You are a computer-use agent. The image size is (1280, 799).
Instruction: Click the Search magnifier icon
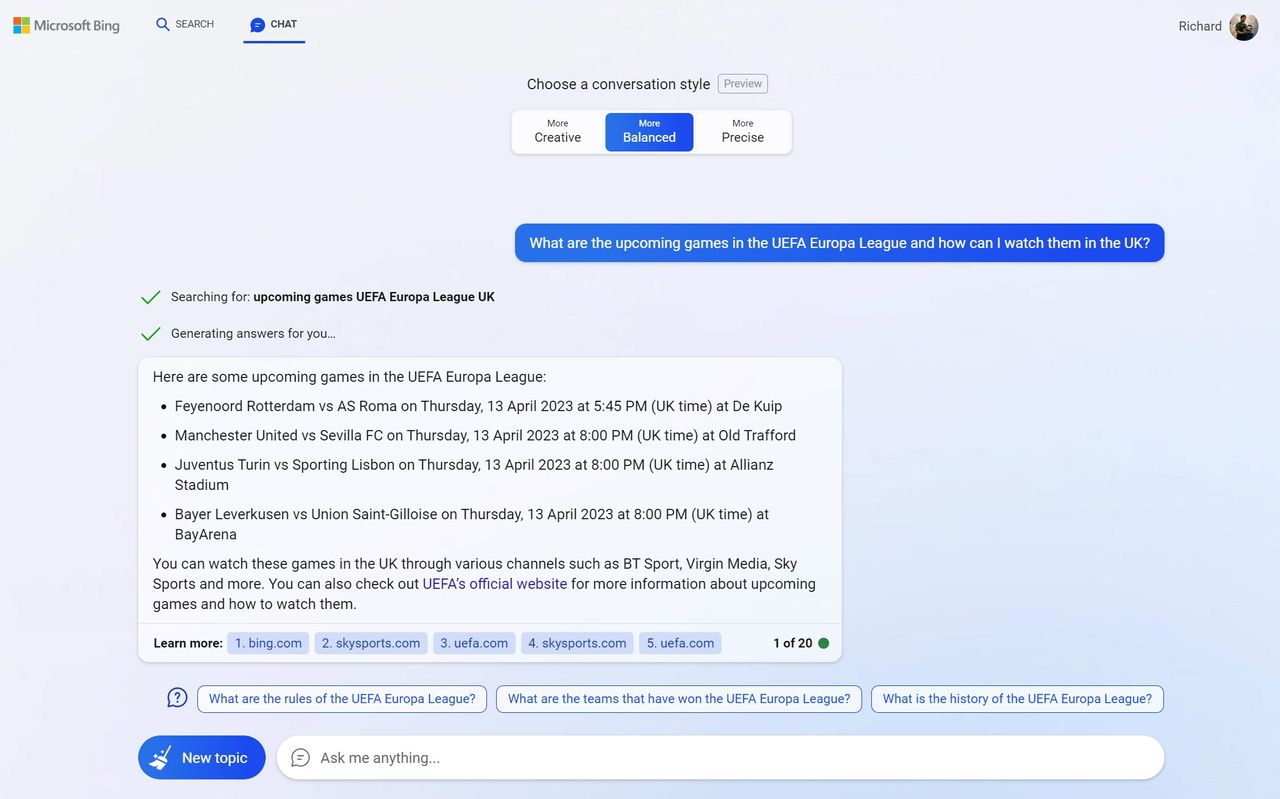(x=163, y=24)
